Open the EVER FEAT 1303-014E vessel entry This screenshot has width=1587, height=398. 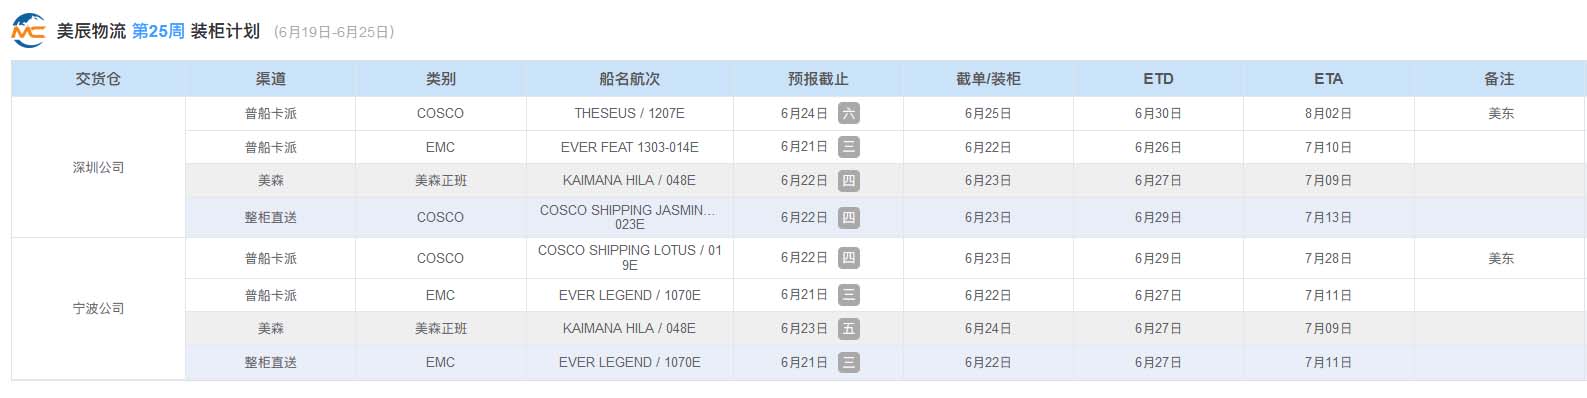(629, 147)
